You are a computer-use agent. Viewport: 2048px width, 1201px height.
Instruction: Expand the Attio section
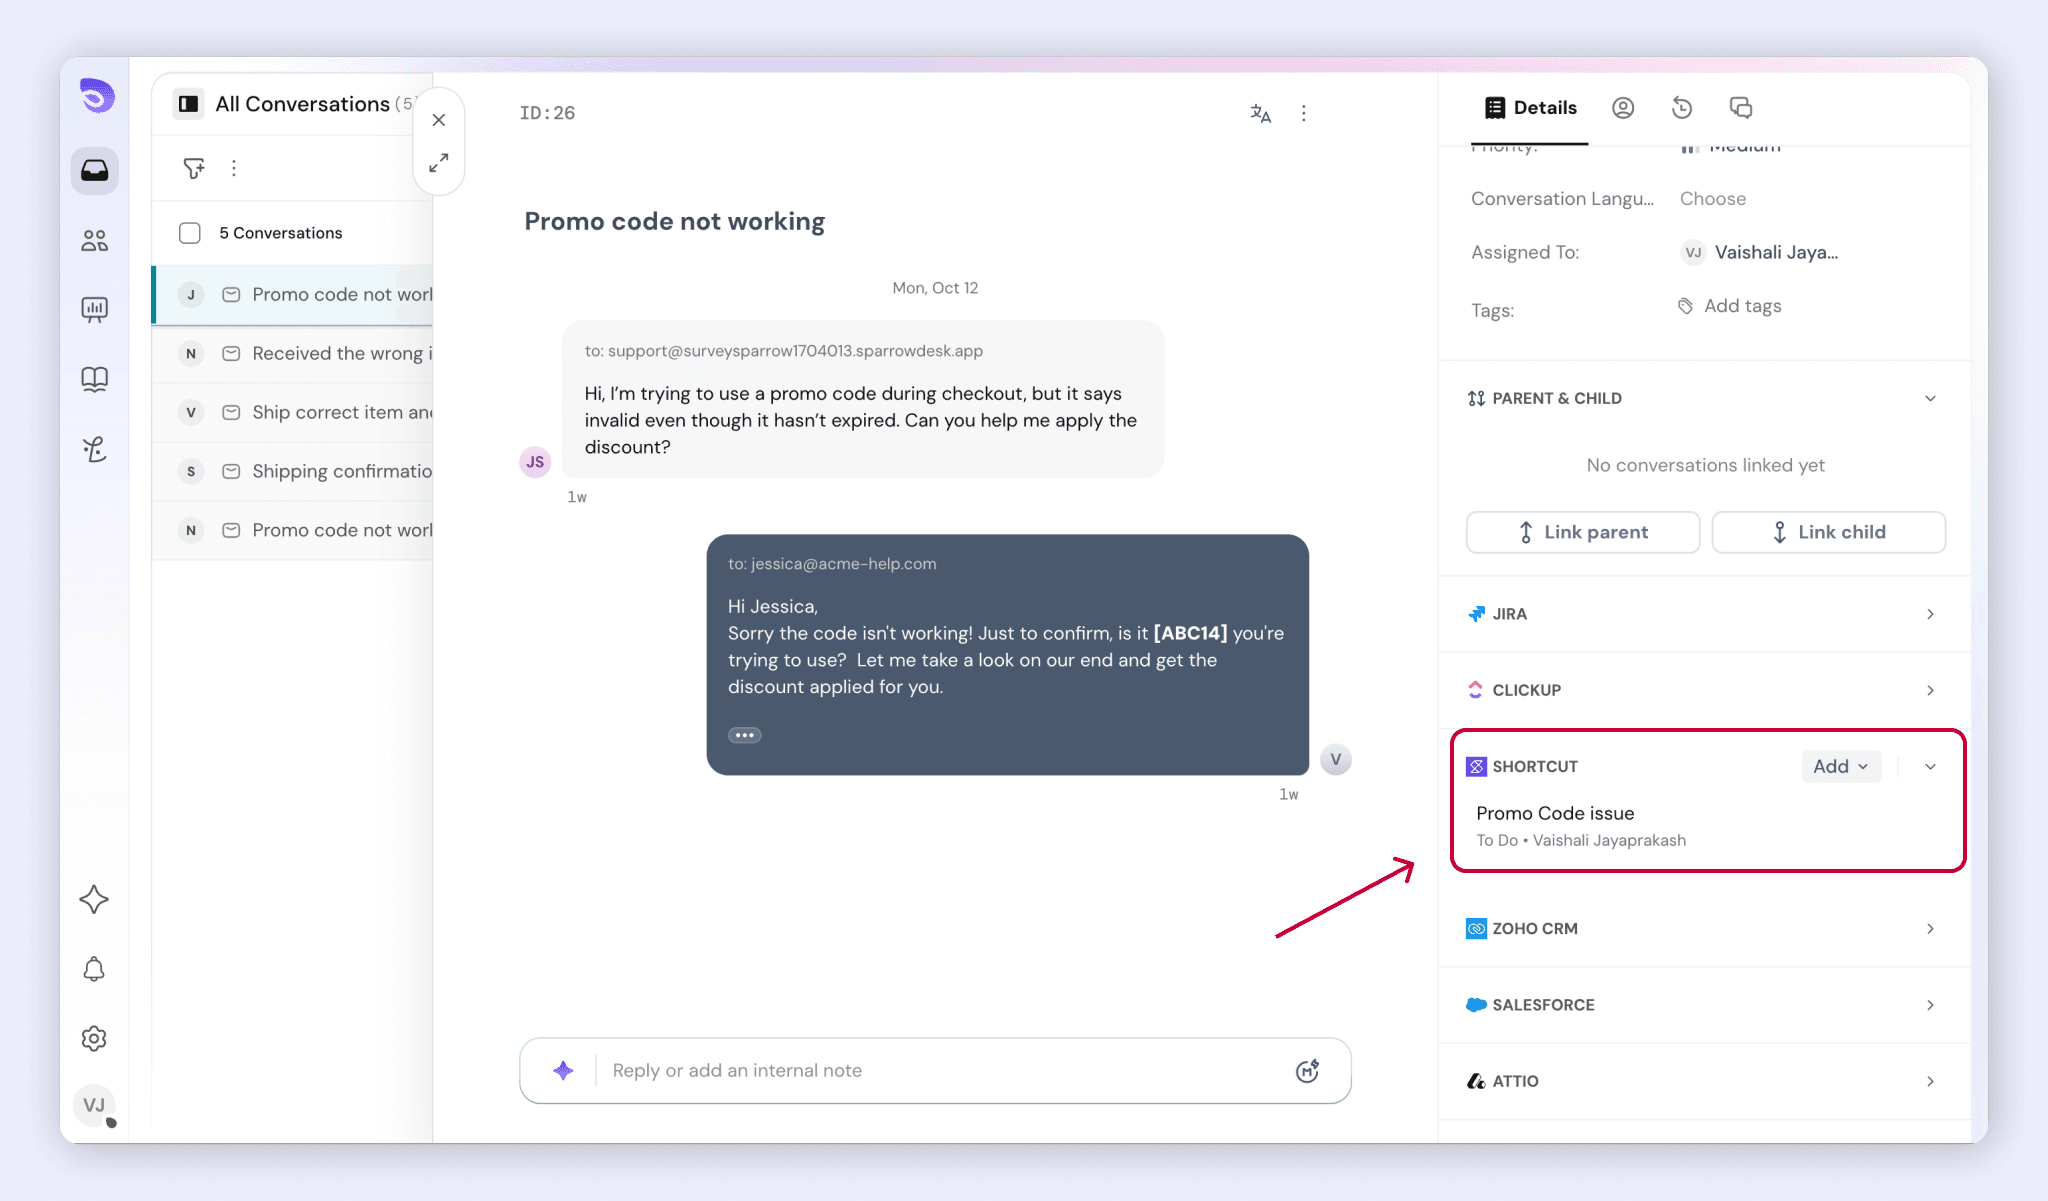pos(1930,1081)
